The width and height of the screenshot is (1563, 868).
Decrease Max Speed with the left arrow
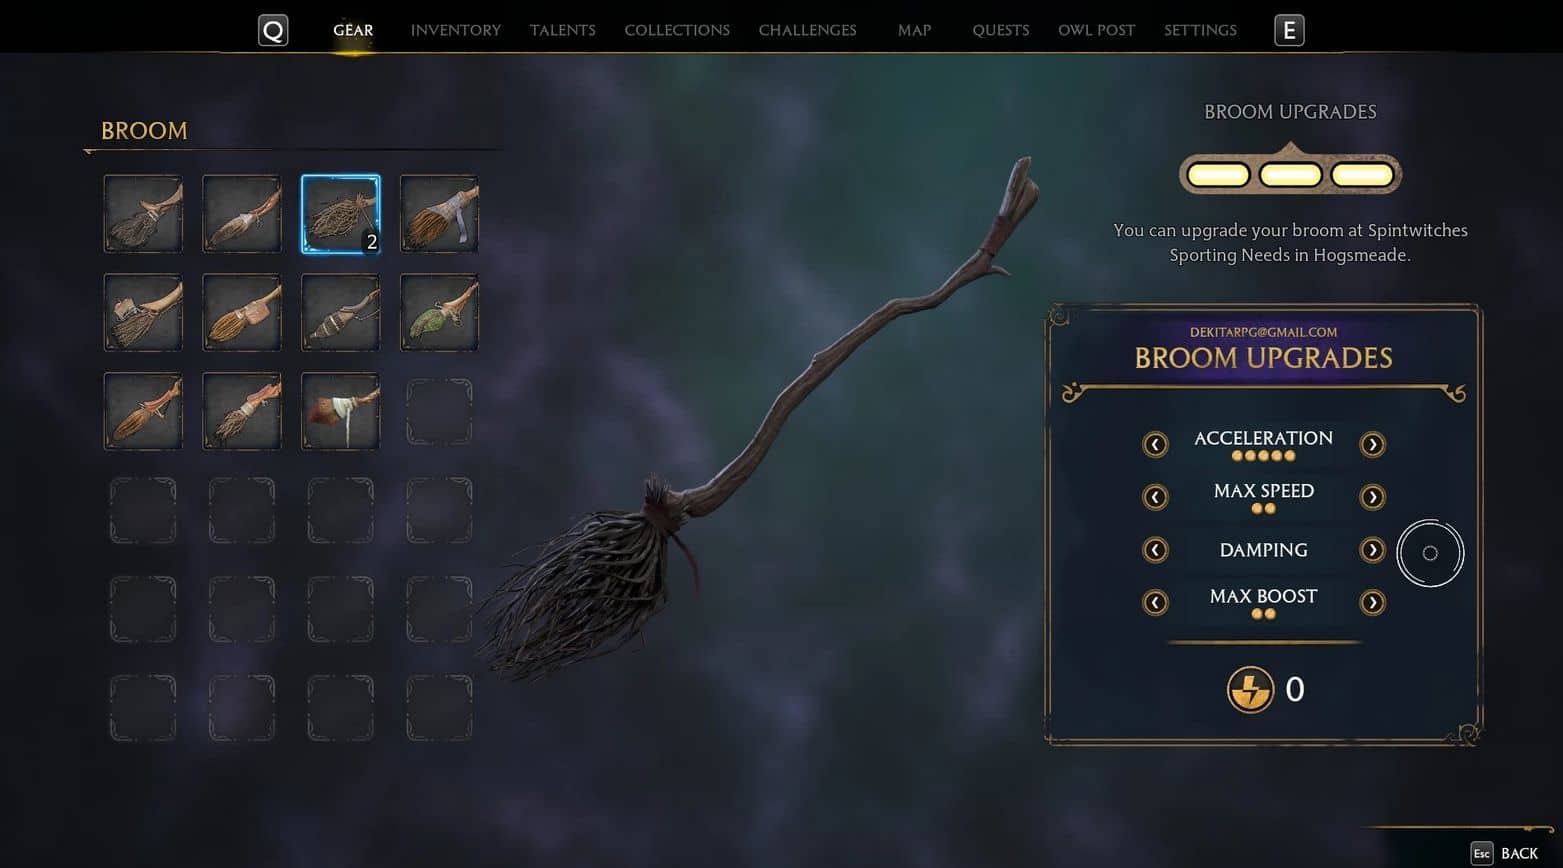(1155, 497)
